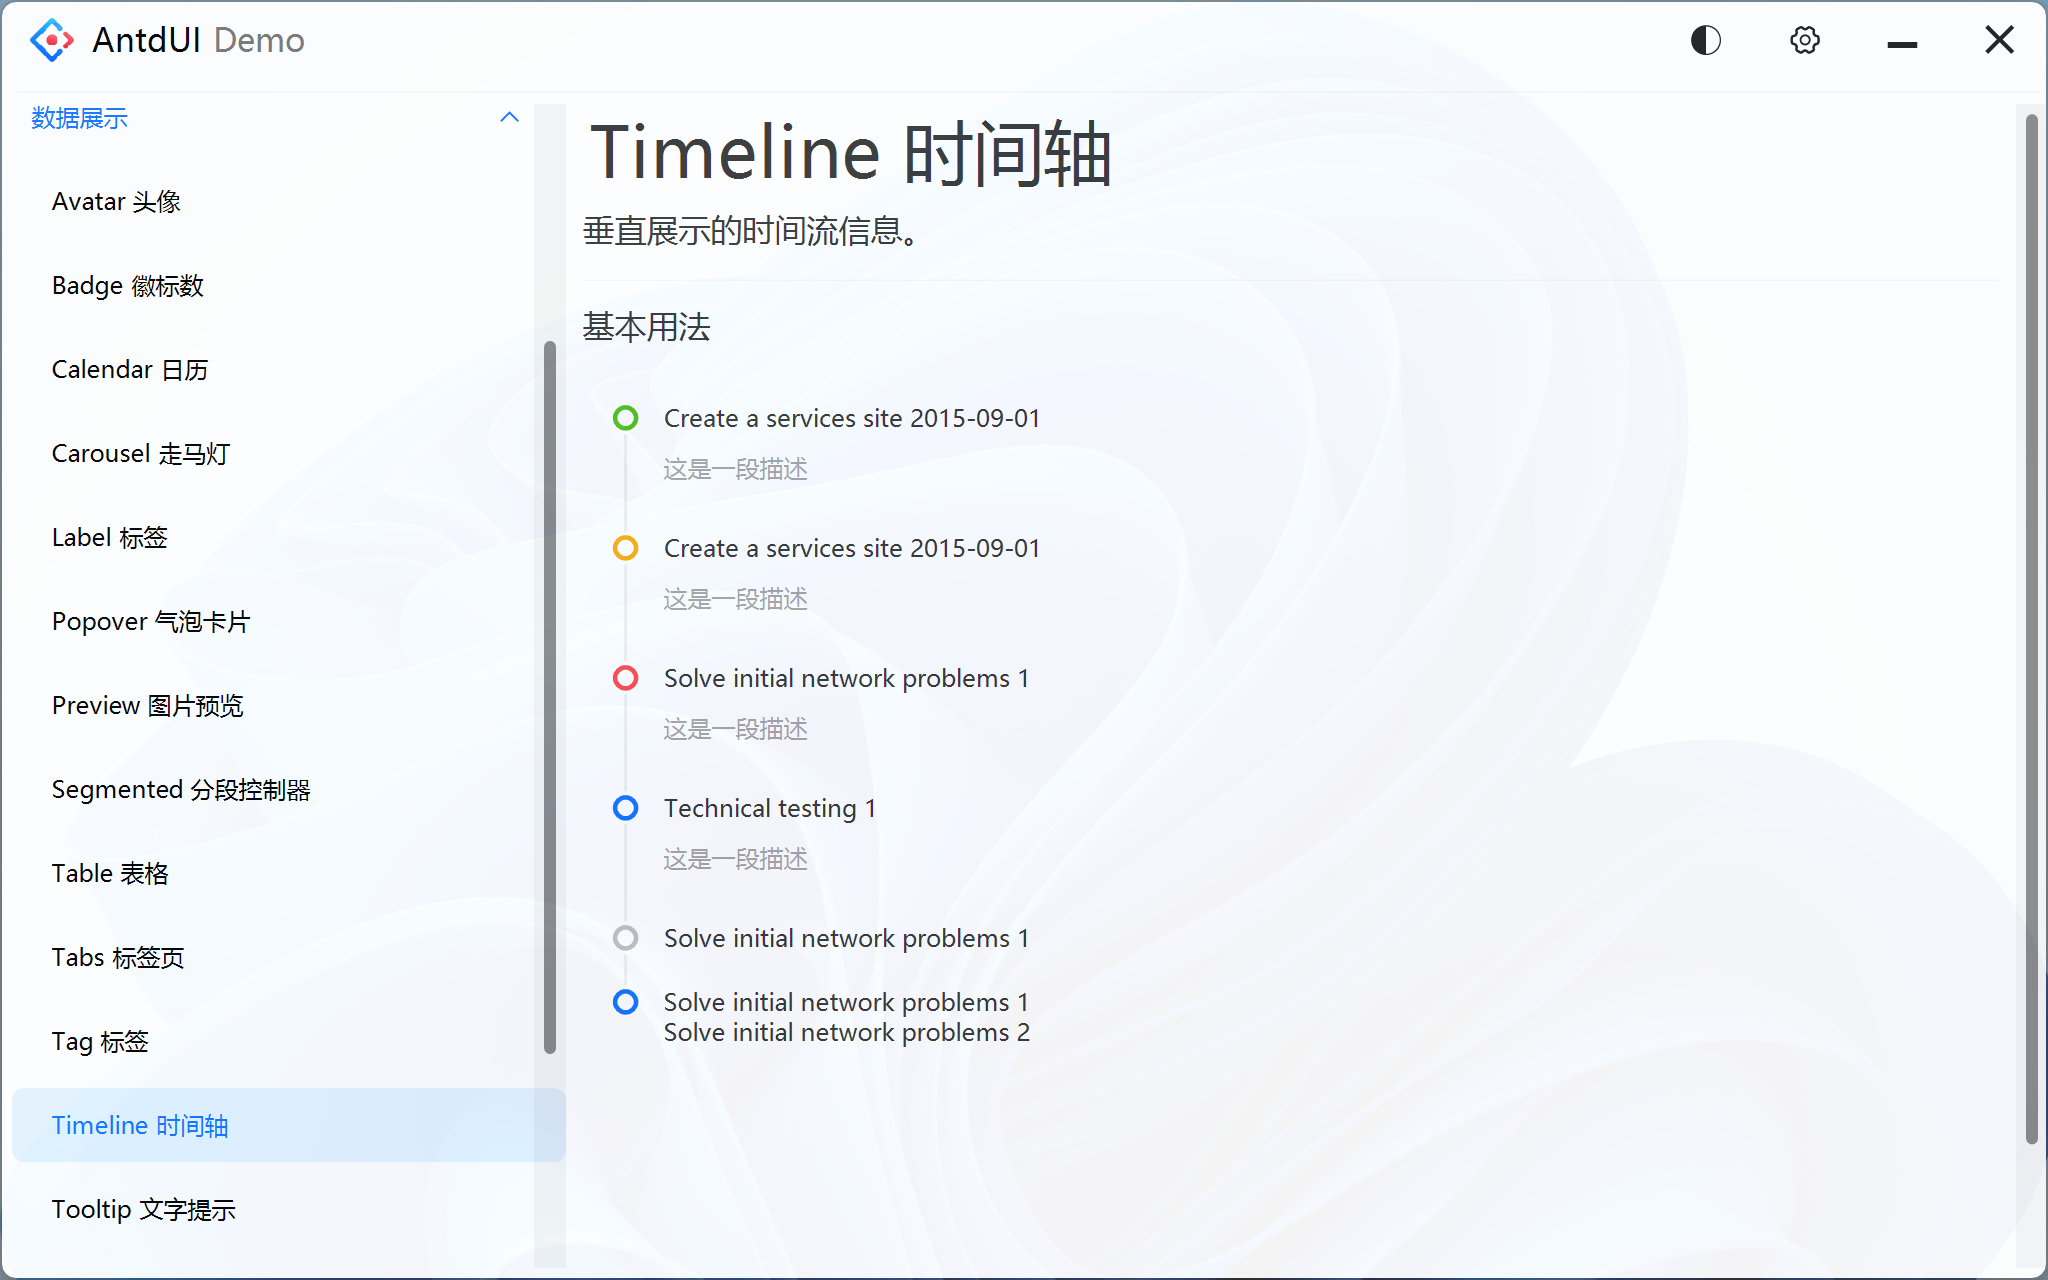Open the Avatar 头像 demo
This screenshot has width=2048, height=1280.
pyautogui.click(x=116, y=201)
